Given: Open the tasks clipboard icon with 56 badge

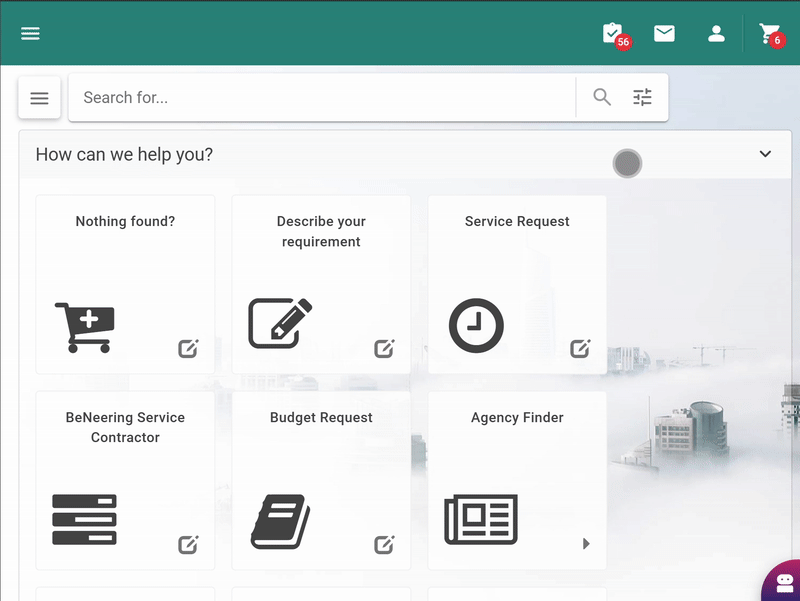Looking at the screenshot, I should pyautogui.click(x=613, y=34).
